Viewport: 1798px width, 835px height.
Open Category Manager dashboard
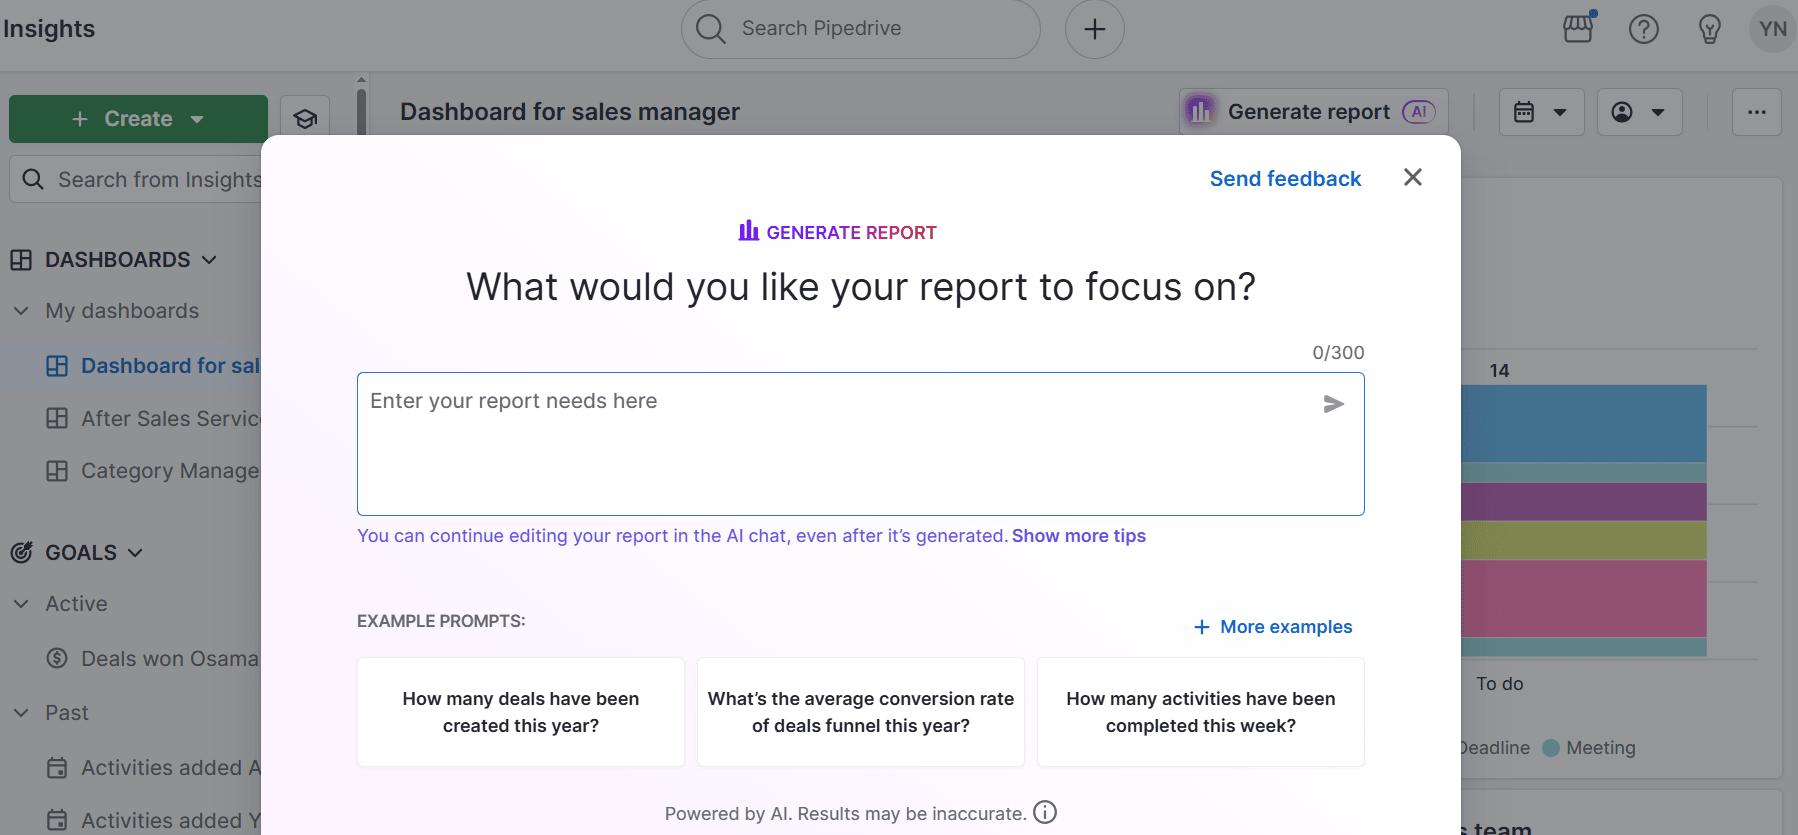coord(154,471)
